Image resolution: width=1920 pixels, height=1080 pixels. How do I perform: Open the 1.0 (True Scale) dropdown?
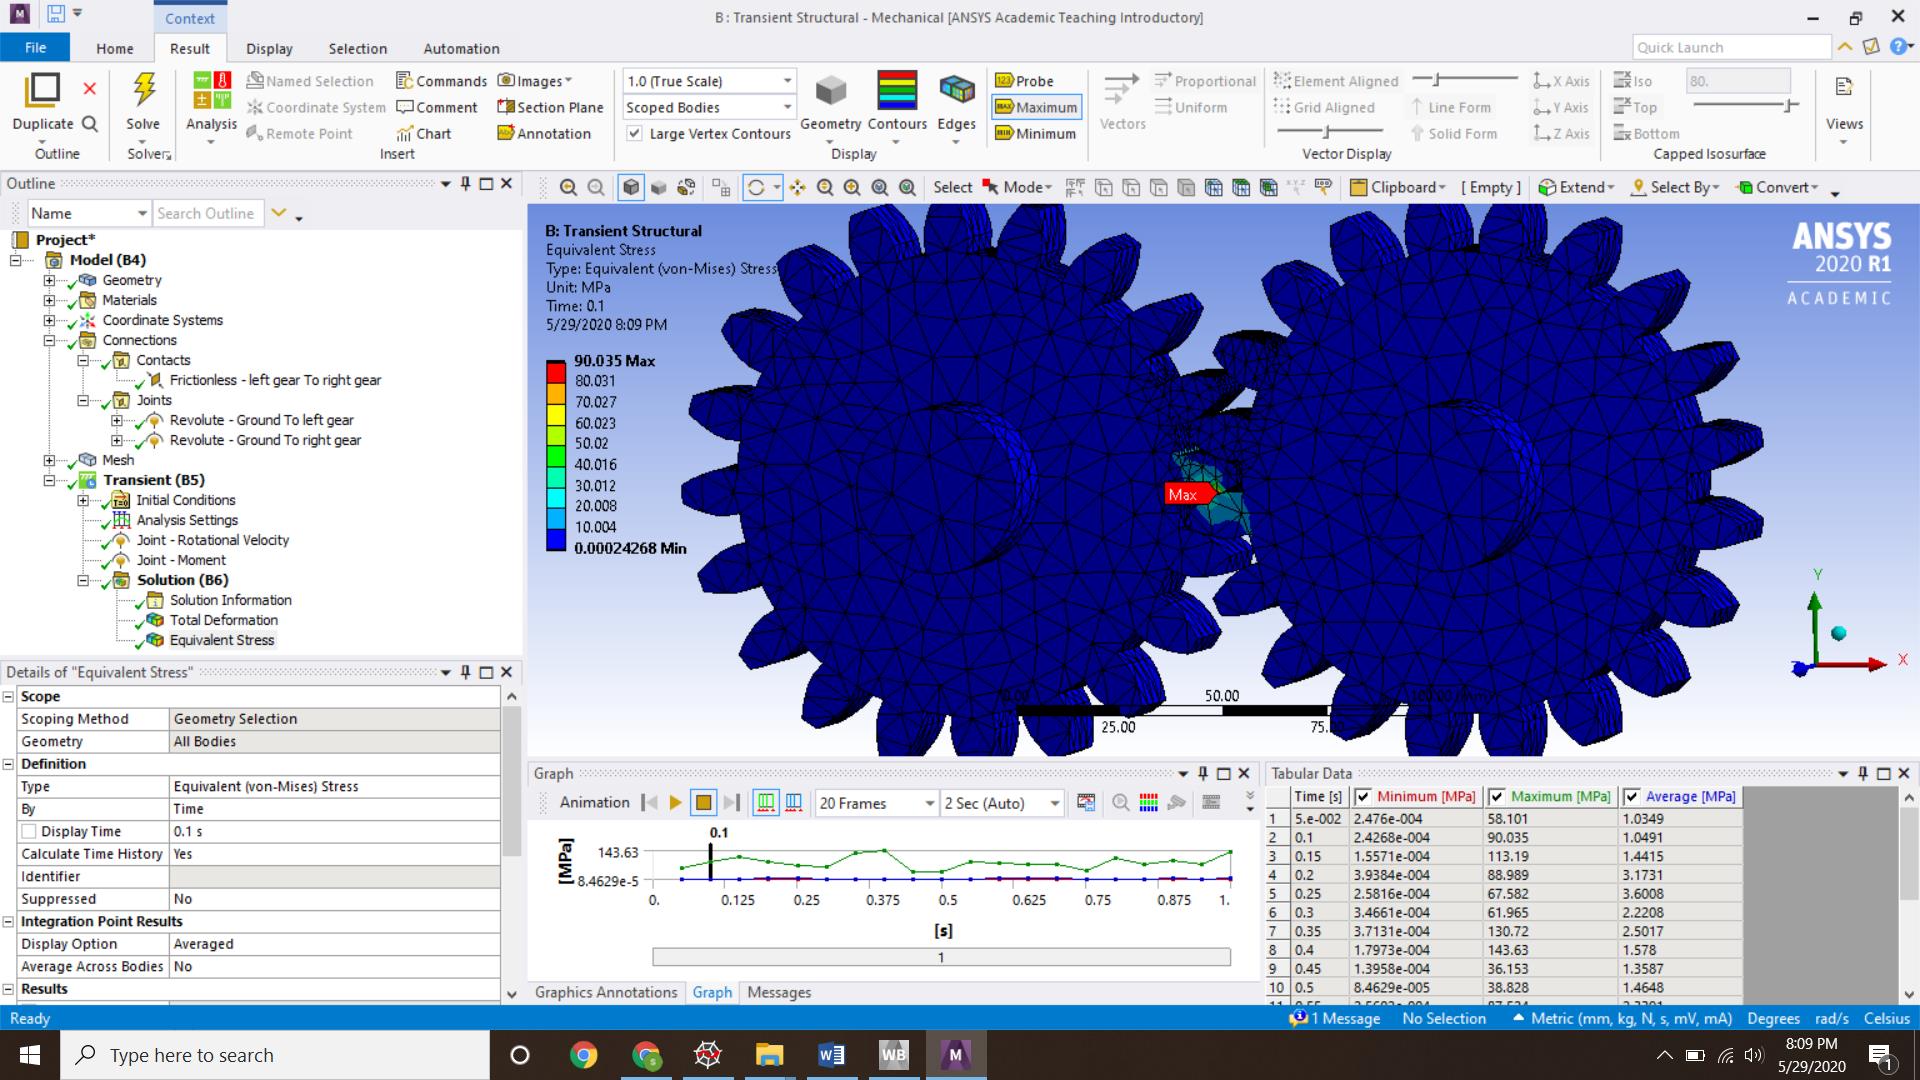(x=786, y=81)
